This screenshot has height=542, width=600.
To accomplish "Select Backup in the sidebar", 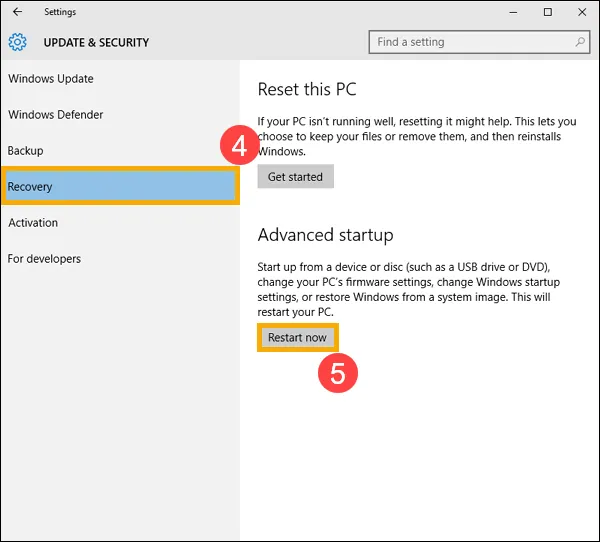I will pyautogui.click(x=25, y=151).
